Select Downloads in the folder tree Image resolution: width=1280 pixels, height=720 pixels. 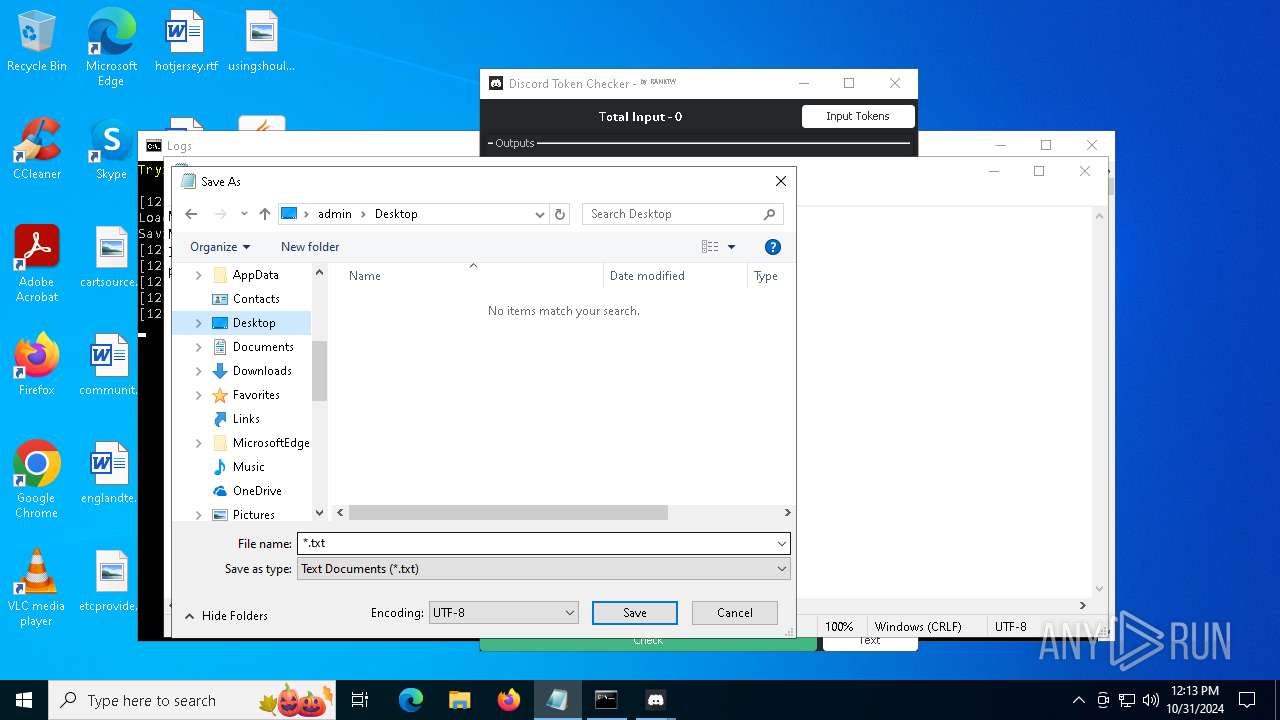262,371
